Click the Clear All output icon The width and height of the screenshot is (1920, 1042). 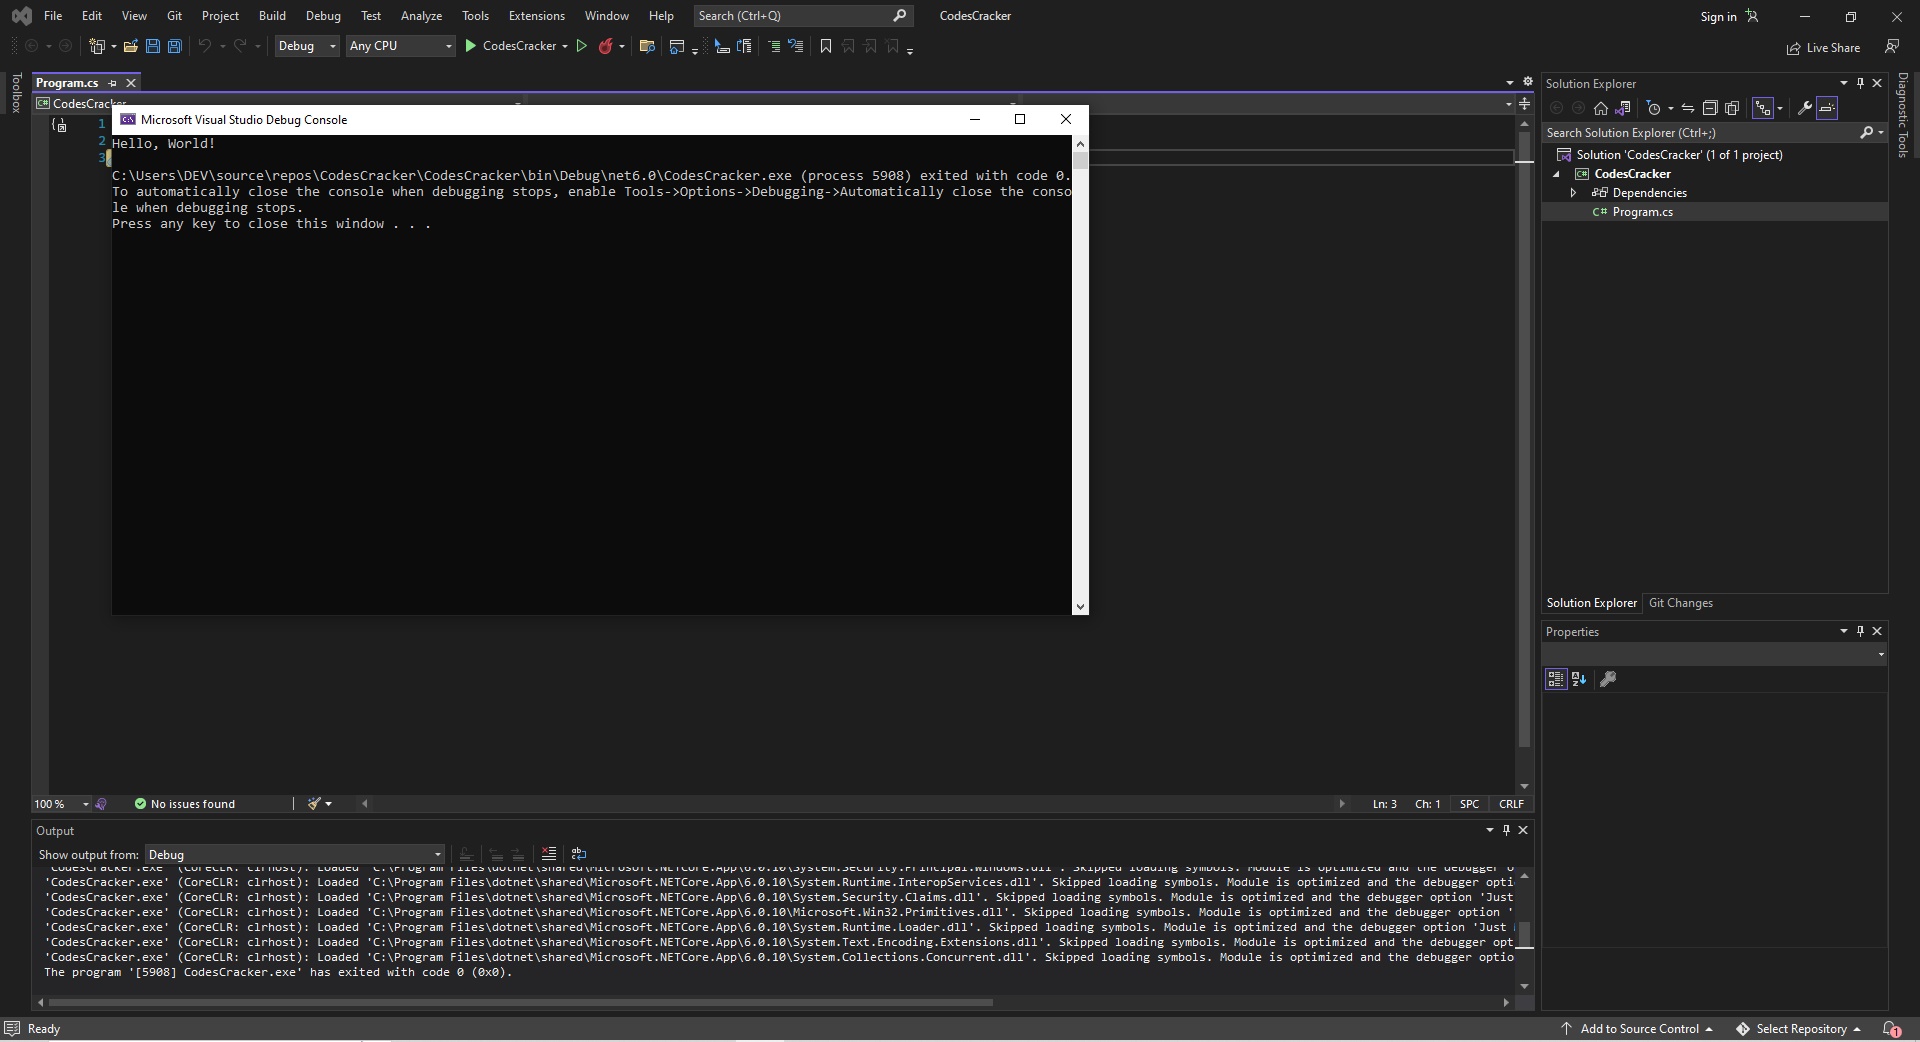coord(548,854)
